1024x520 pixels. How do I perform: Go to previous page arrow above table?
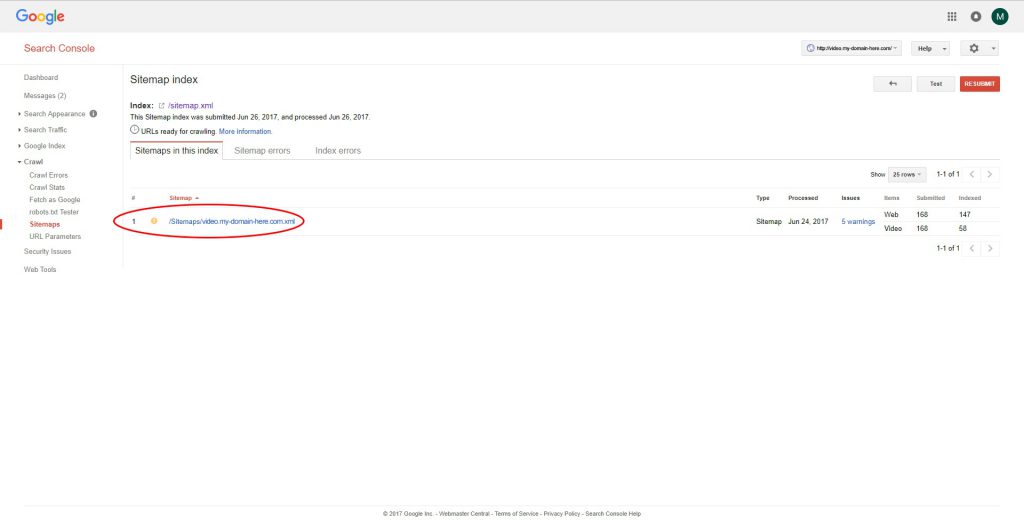pyautogui.click(x=972, y=174)
